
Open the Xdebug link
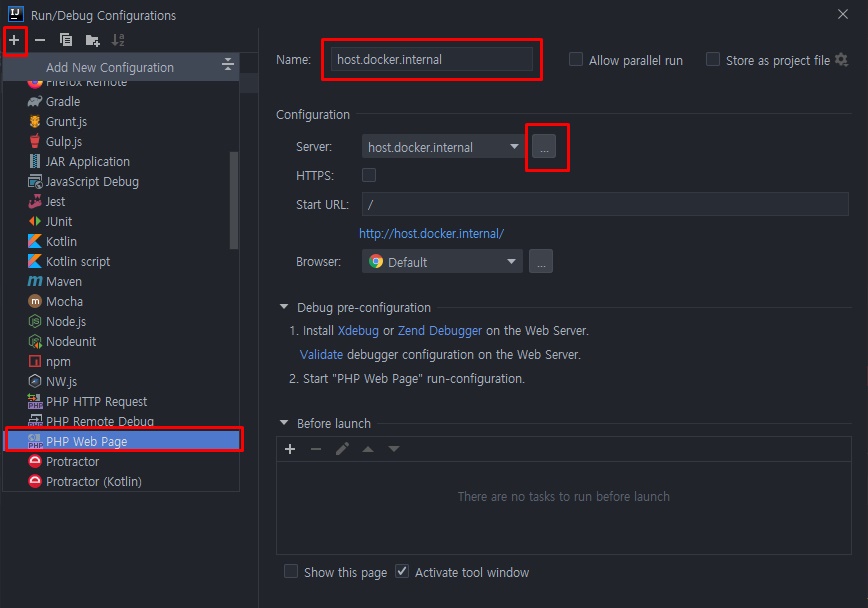[358, 331]
